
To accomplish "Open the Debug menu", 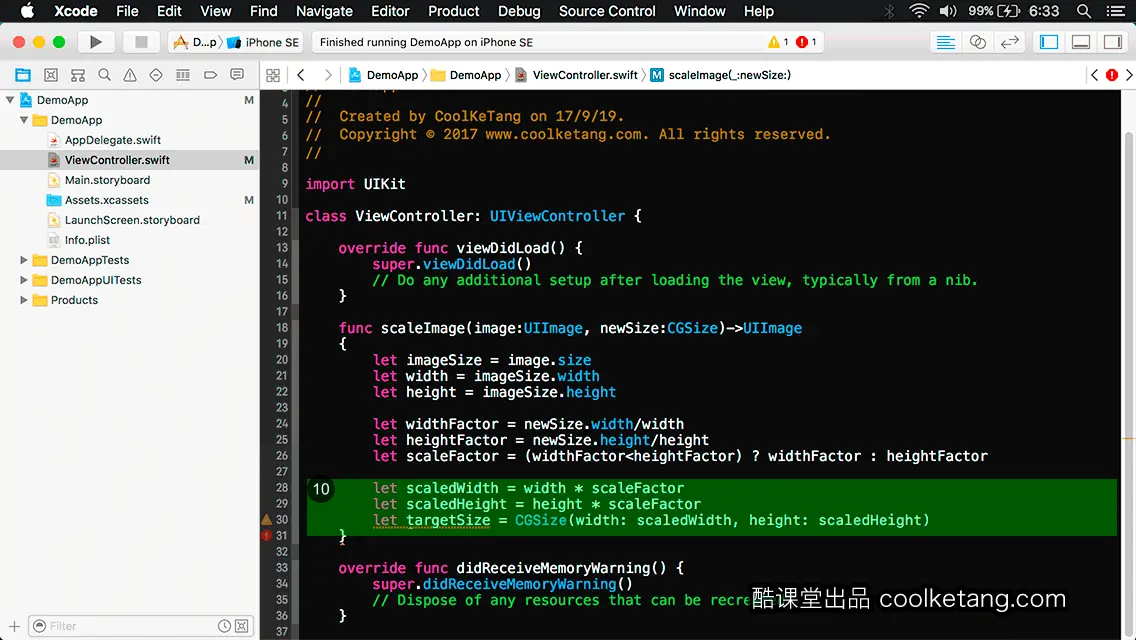I will click(519, 11).
